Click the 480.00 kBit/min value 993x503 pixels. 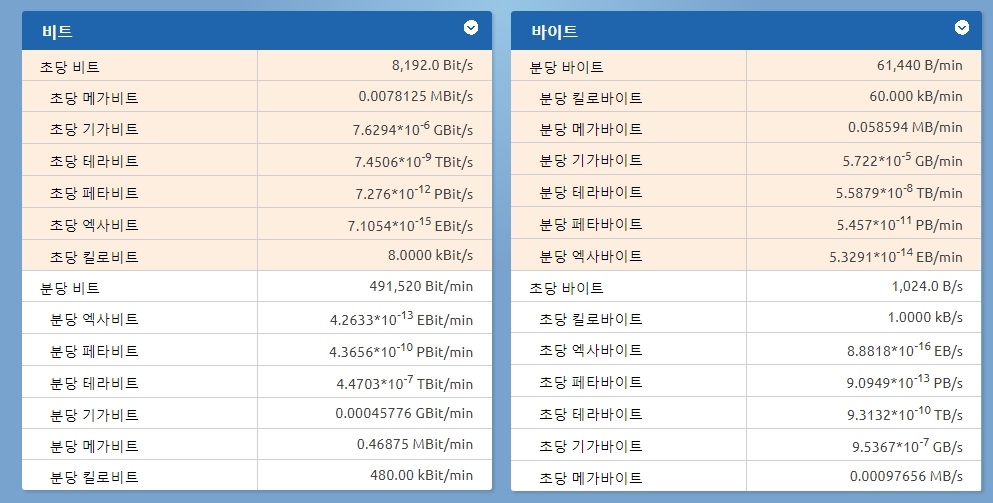click(x=422, y=476)
